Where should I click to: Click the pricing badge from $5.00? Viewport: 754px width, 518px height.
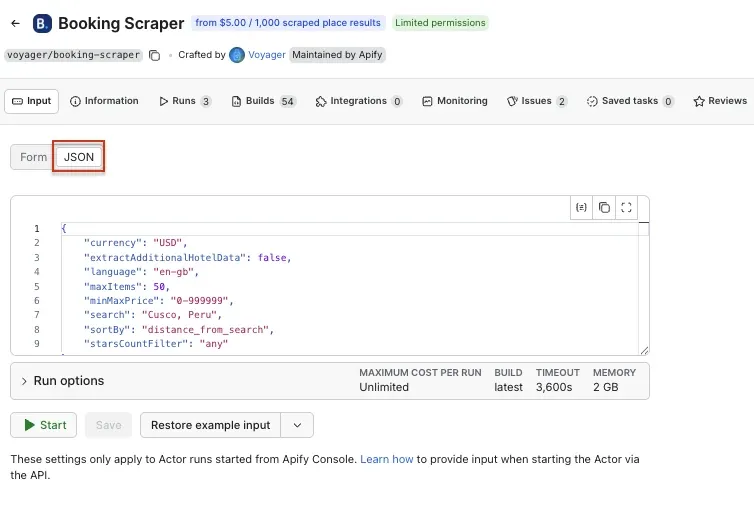coord(288,23)
